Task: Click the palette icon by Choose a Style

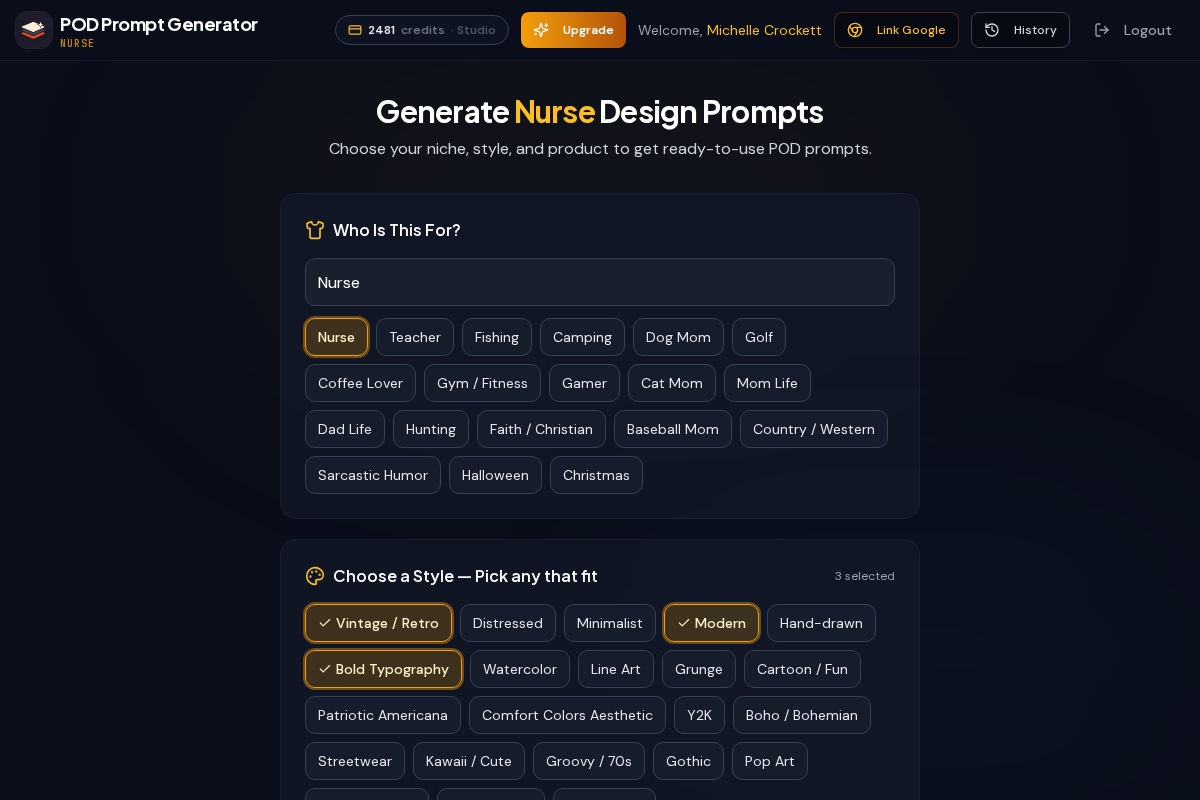Action: (x=315, y=576)
